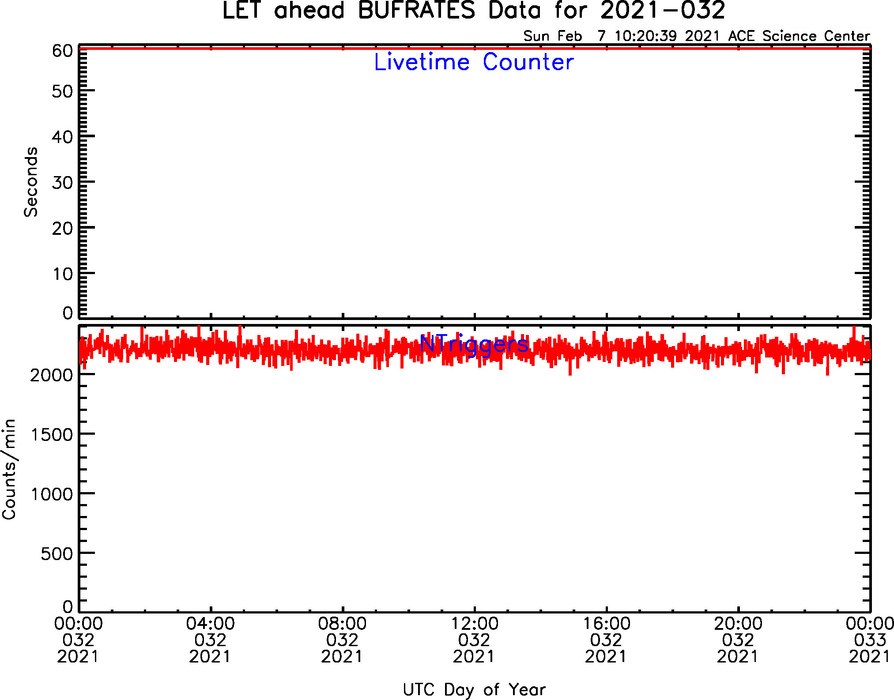This screenshot has width=894, height=700.
Task: Click the 04:00 time tick label
Action: [210, 621]
